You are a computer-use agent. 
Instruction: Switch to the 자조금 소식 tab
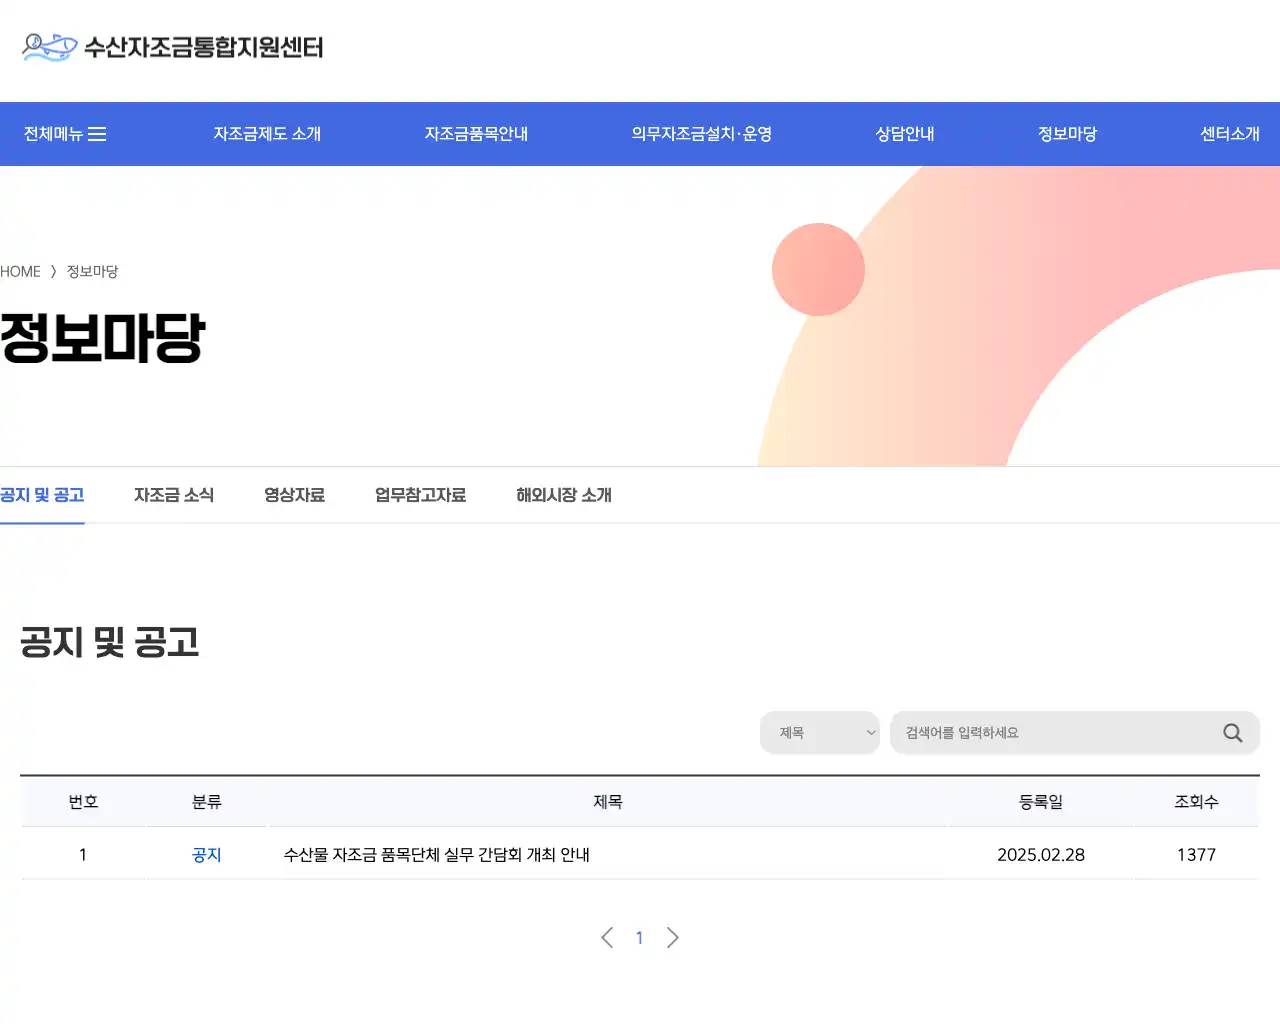click(174, 494)
